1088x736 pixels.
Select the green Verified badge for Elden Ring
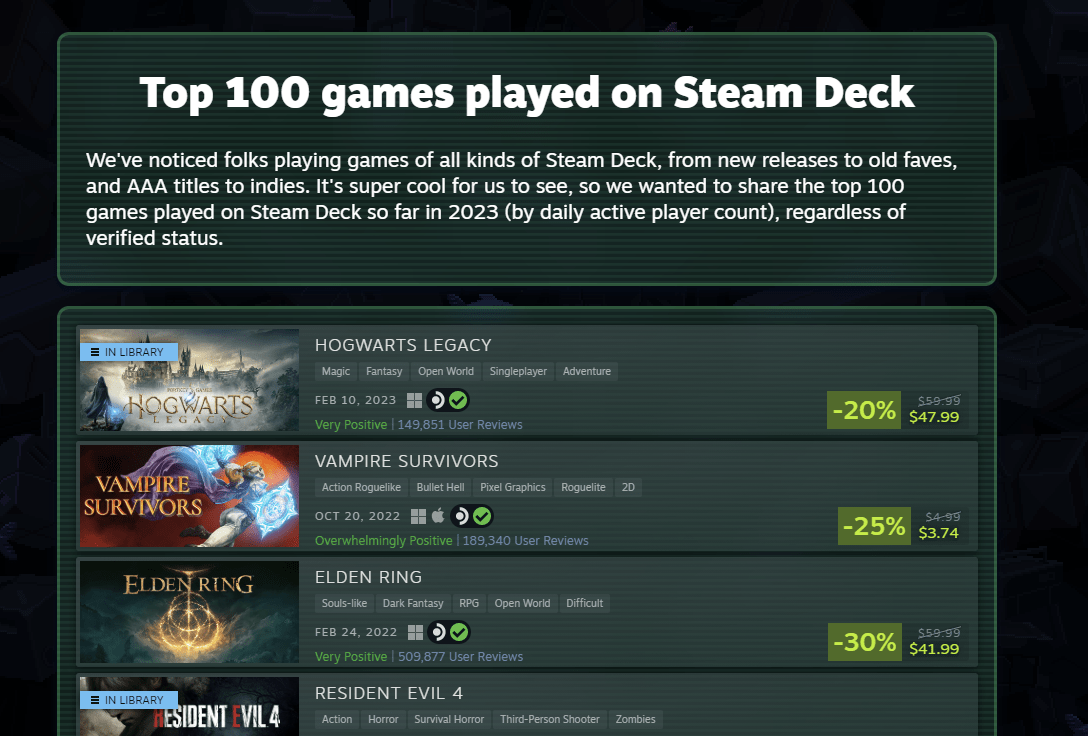(459, 632)
